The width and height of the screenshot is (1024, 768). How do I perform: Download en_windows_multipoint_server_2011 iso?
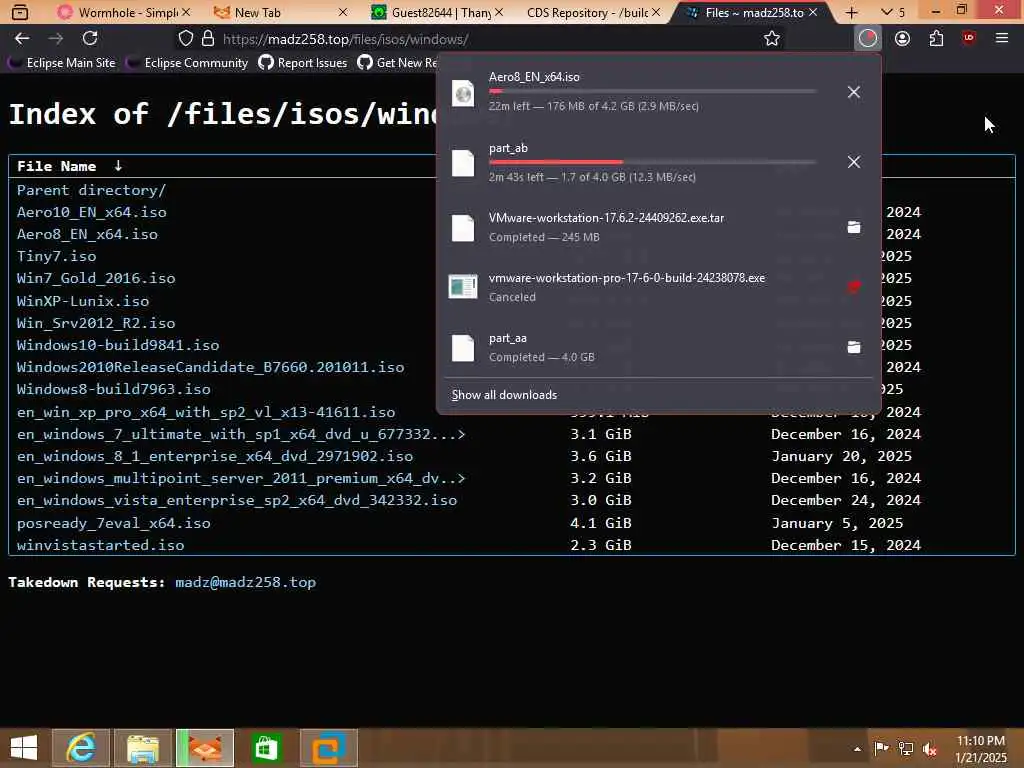pos(241,478)
